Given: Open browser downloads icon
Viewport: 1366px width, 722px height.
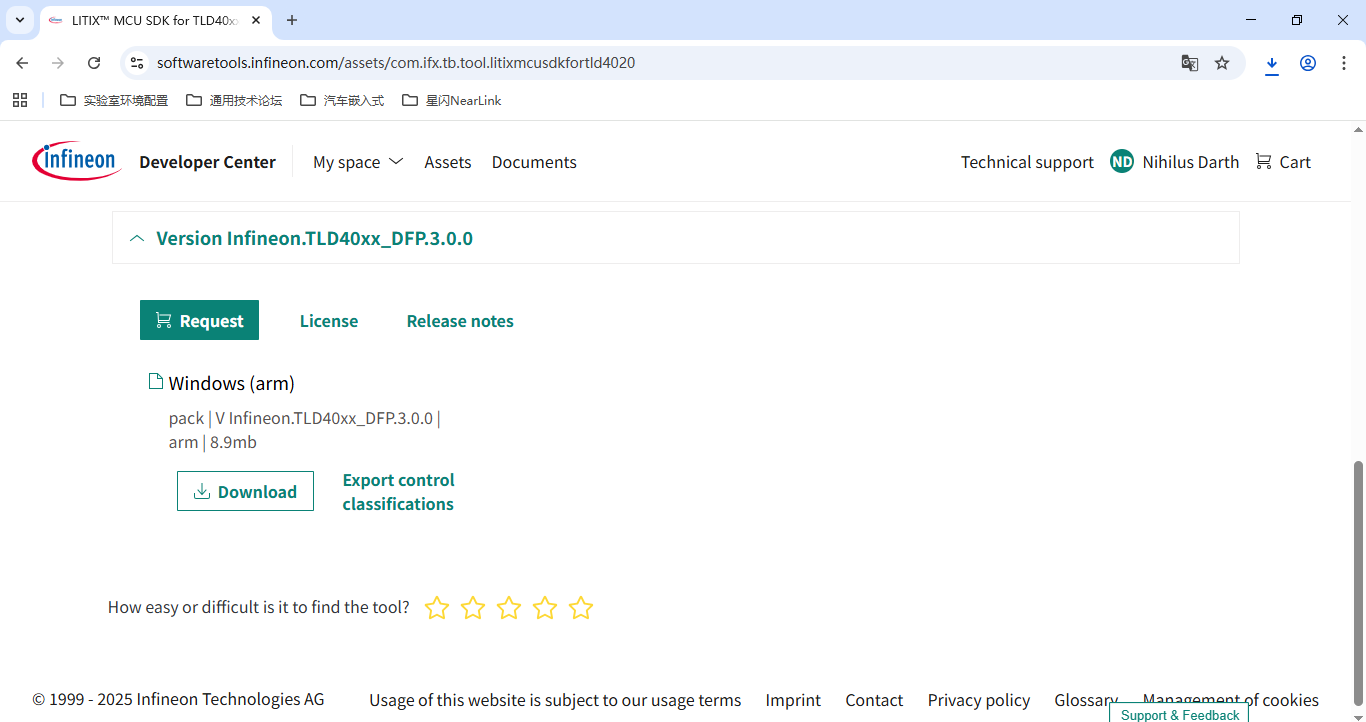Looking at the screenshot, I should coord(1272,63).
